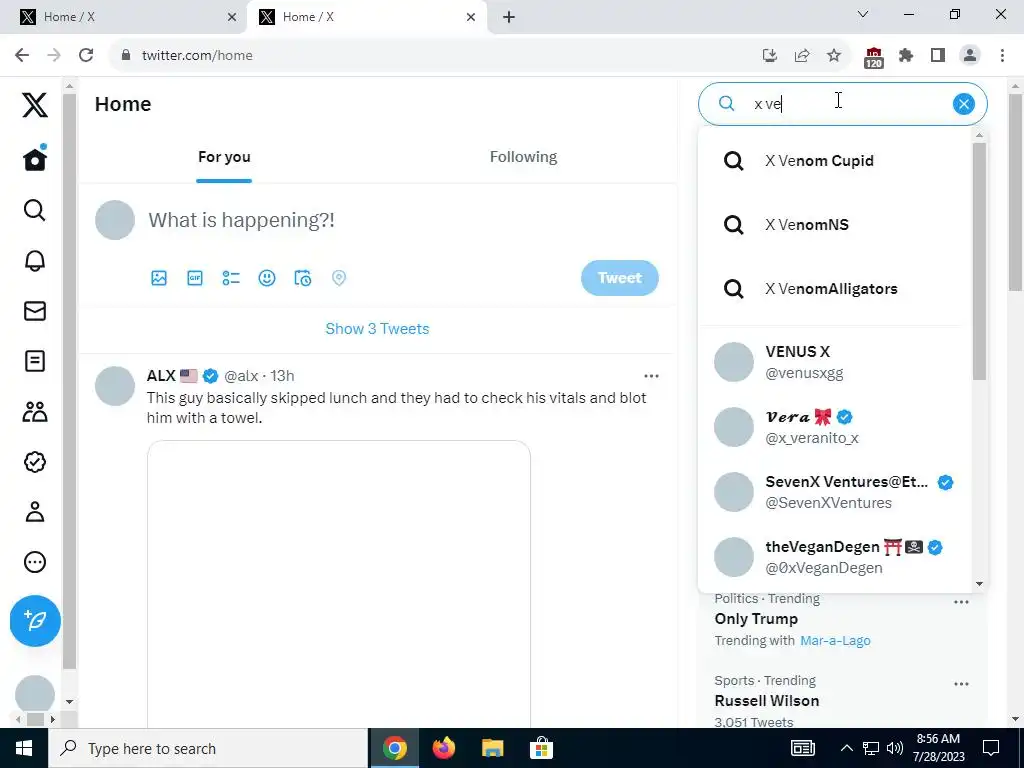The height and width of the screenshot is (768, 1024).
Task: Open Profile person icon in the sidebar
Action: point(35,512)
